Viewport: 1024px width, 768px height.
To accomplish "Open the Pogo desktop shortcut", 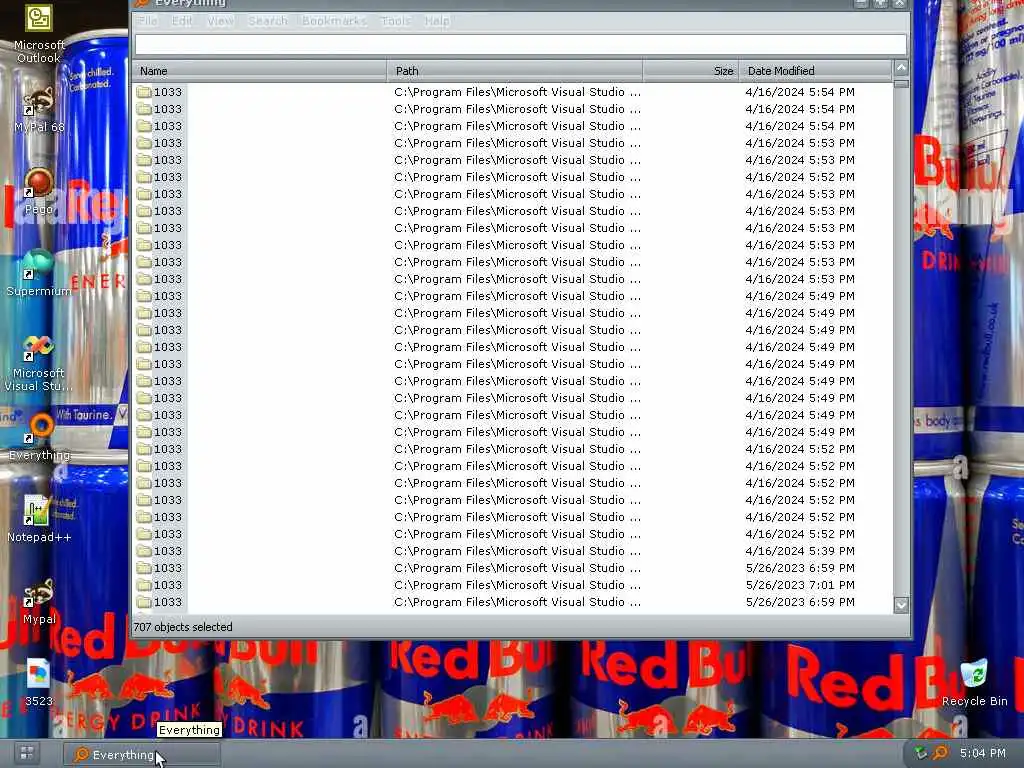I will point(39,191).
